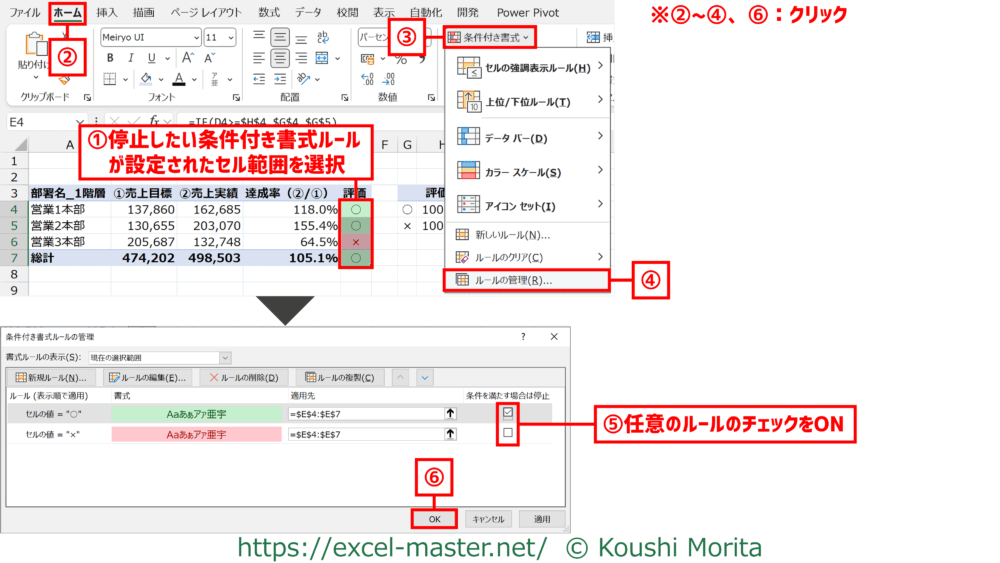The width and height of the screenshot is (1000, 563).
Task: Open the 条件付き書式 dropdown button
Action: coord(489,37)
